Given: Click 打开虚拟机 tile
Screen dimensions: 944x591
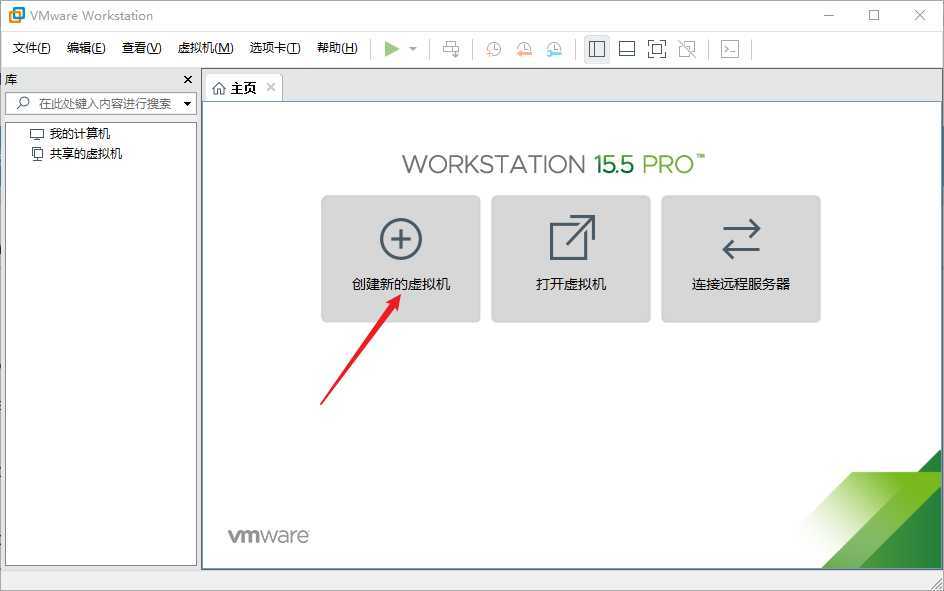Looking at the screenshot, I should tap(571, 259).
